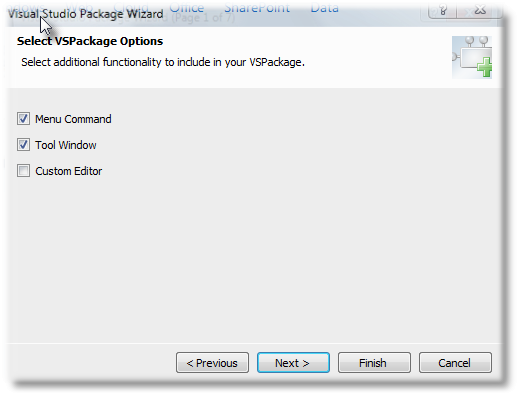
Task: Uncheck the Menu Command checkbox
Action: pos(23,119)
